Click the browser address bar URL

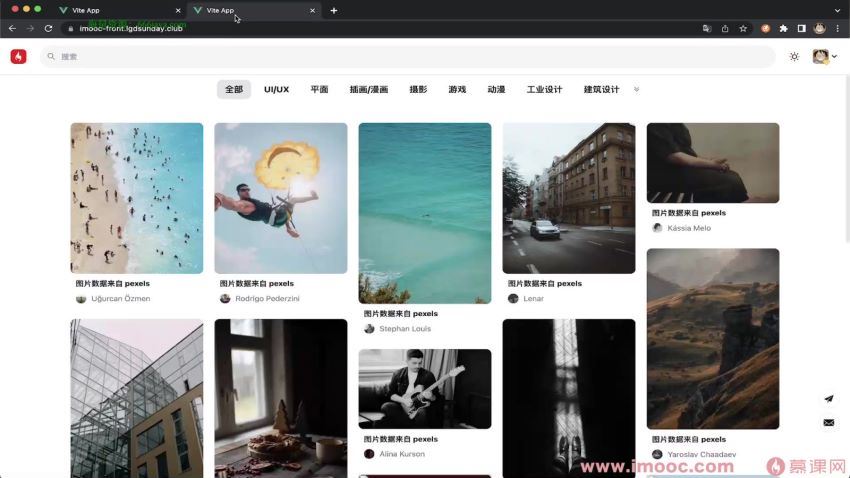point(131,28)
